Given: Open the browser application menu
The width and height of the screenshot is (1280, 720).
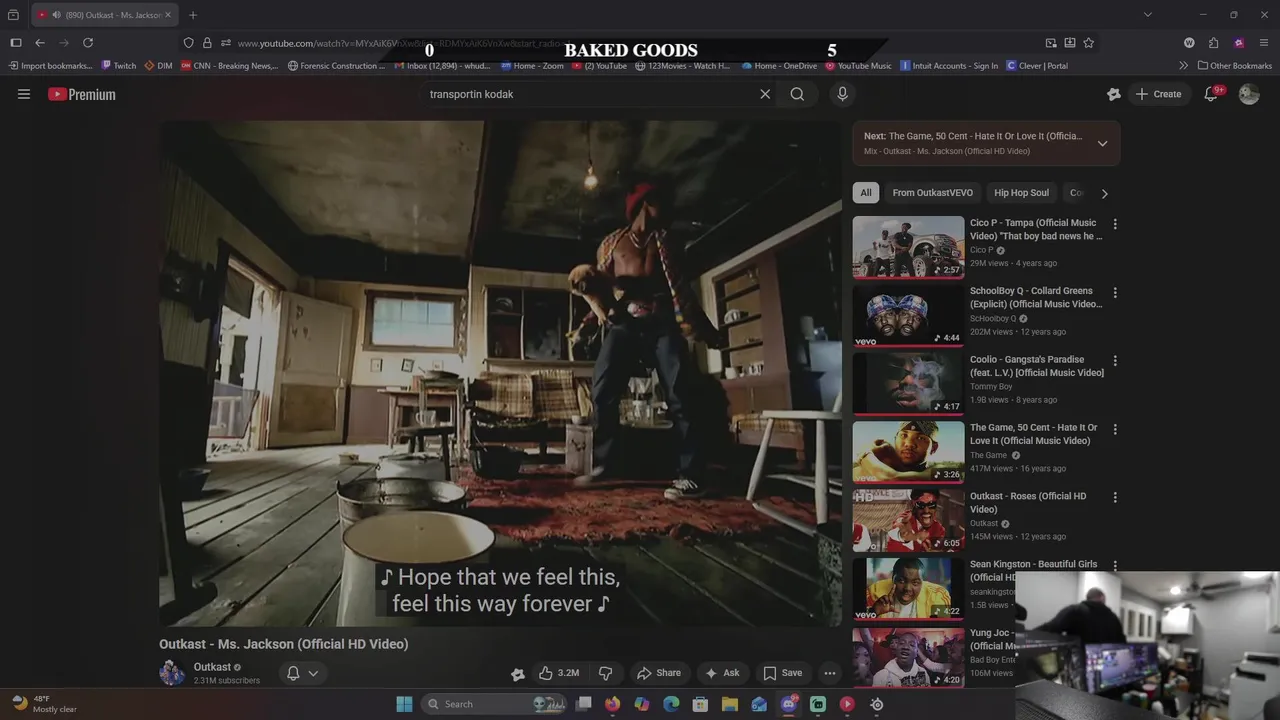Looking at the screenshot, I should pyautogui.click(x=1264, y=43).
